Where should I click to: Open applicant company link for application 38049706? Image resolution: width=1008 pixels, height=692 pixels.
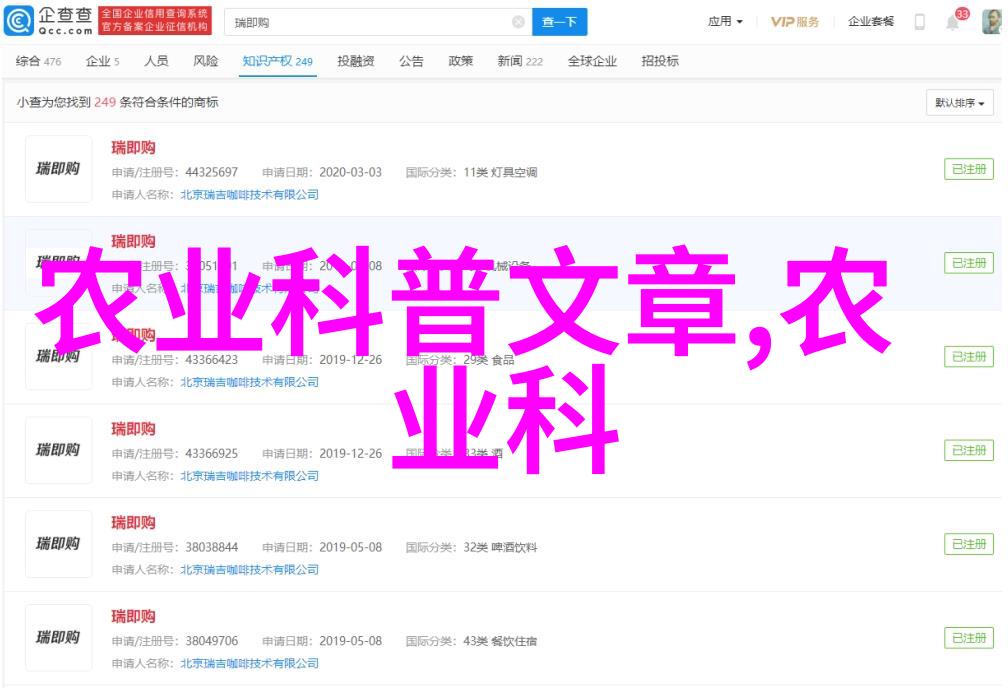[x=249, y=664]
